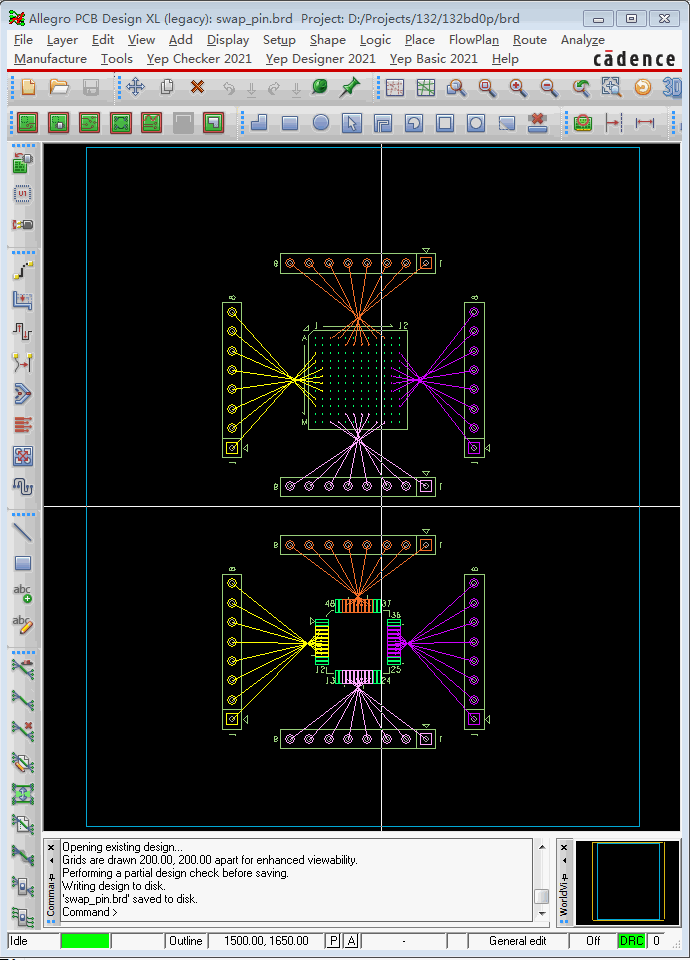This screenshot has height=960, width=690.
Task: Click the Outline subclass field in status bar
Action: pos(186,941)
